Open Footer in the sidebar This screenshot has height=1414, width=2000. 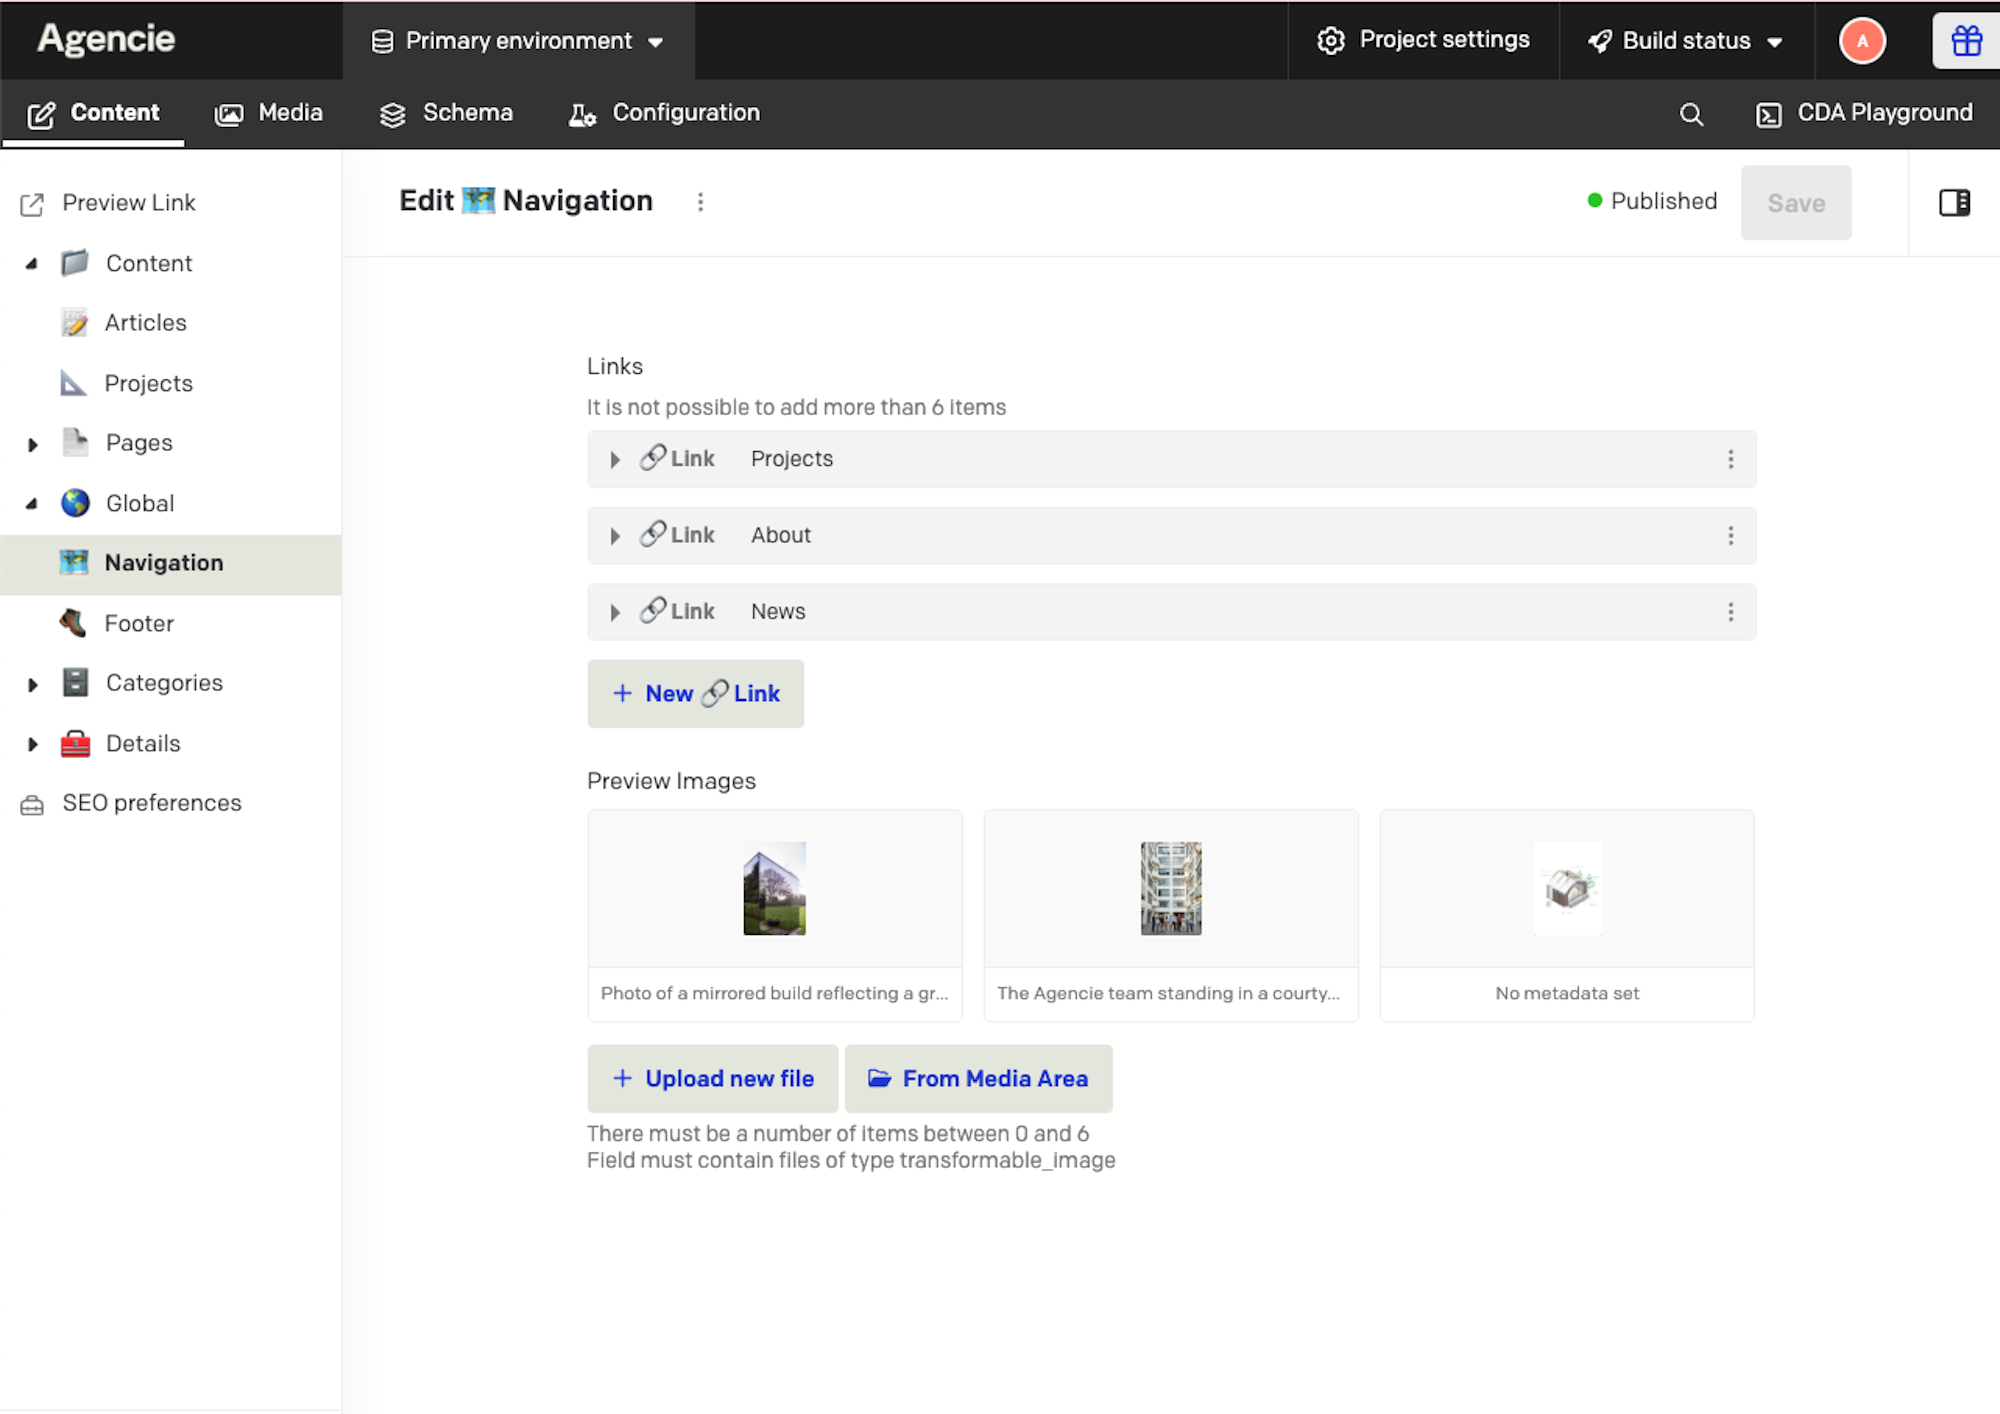pyautogui.click(x=139, y=623)
